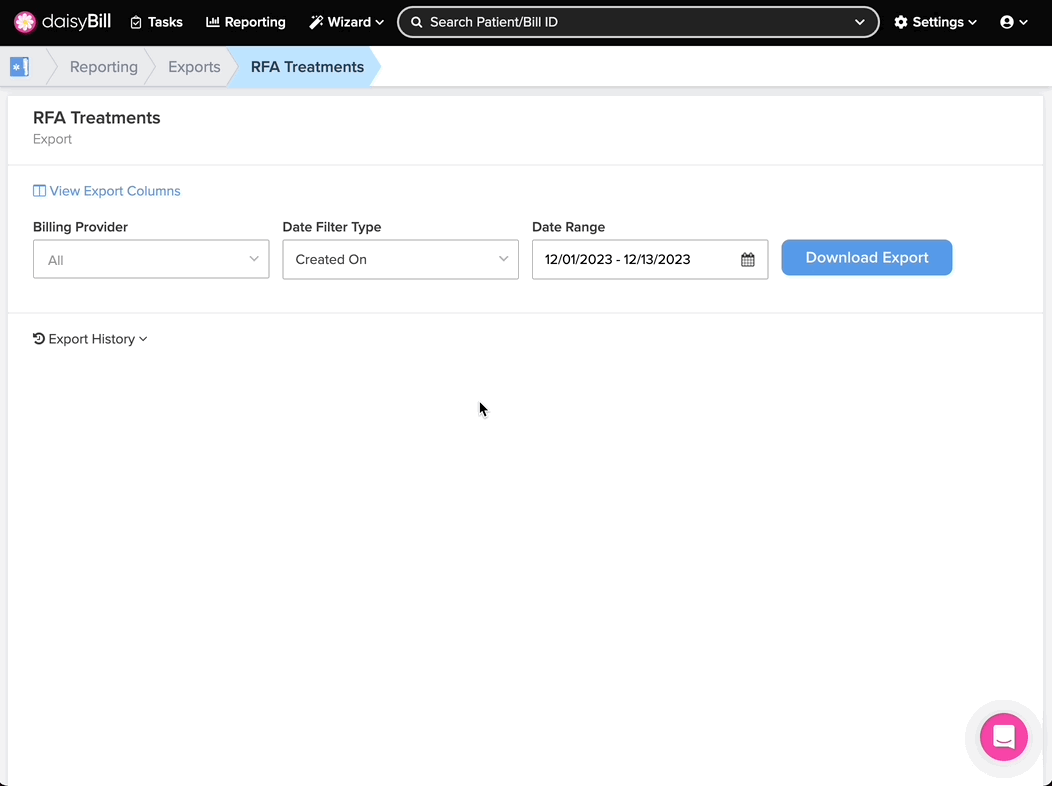Click the View Export Columns table icon

[39, 191]
